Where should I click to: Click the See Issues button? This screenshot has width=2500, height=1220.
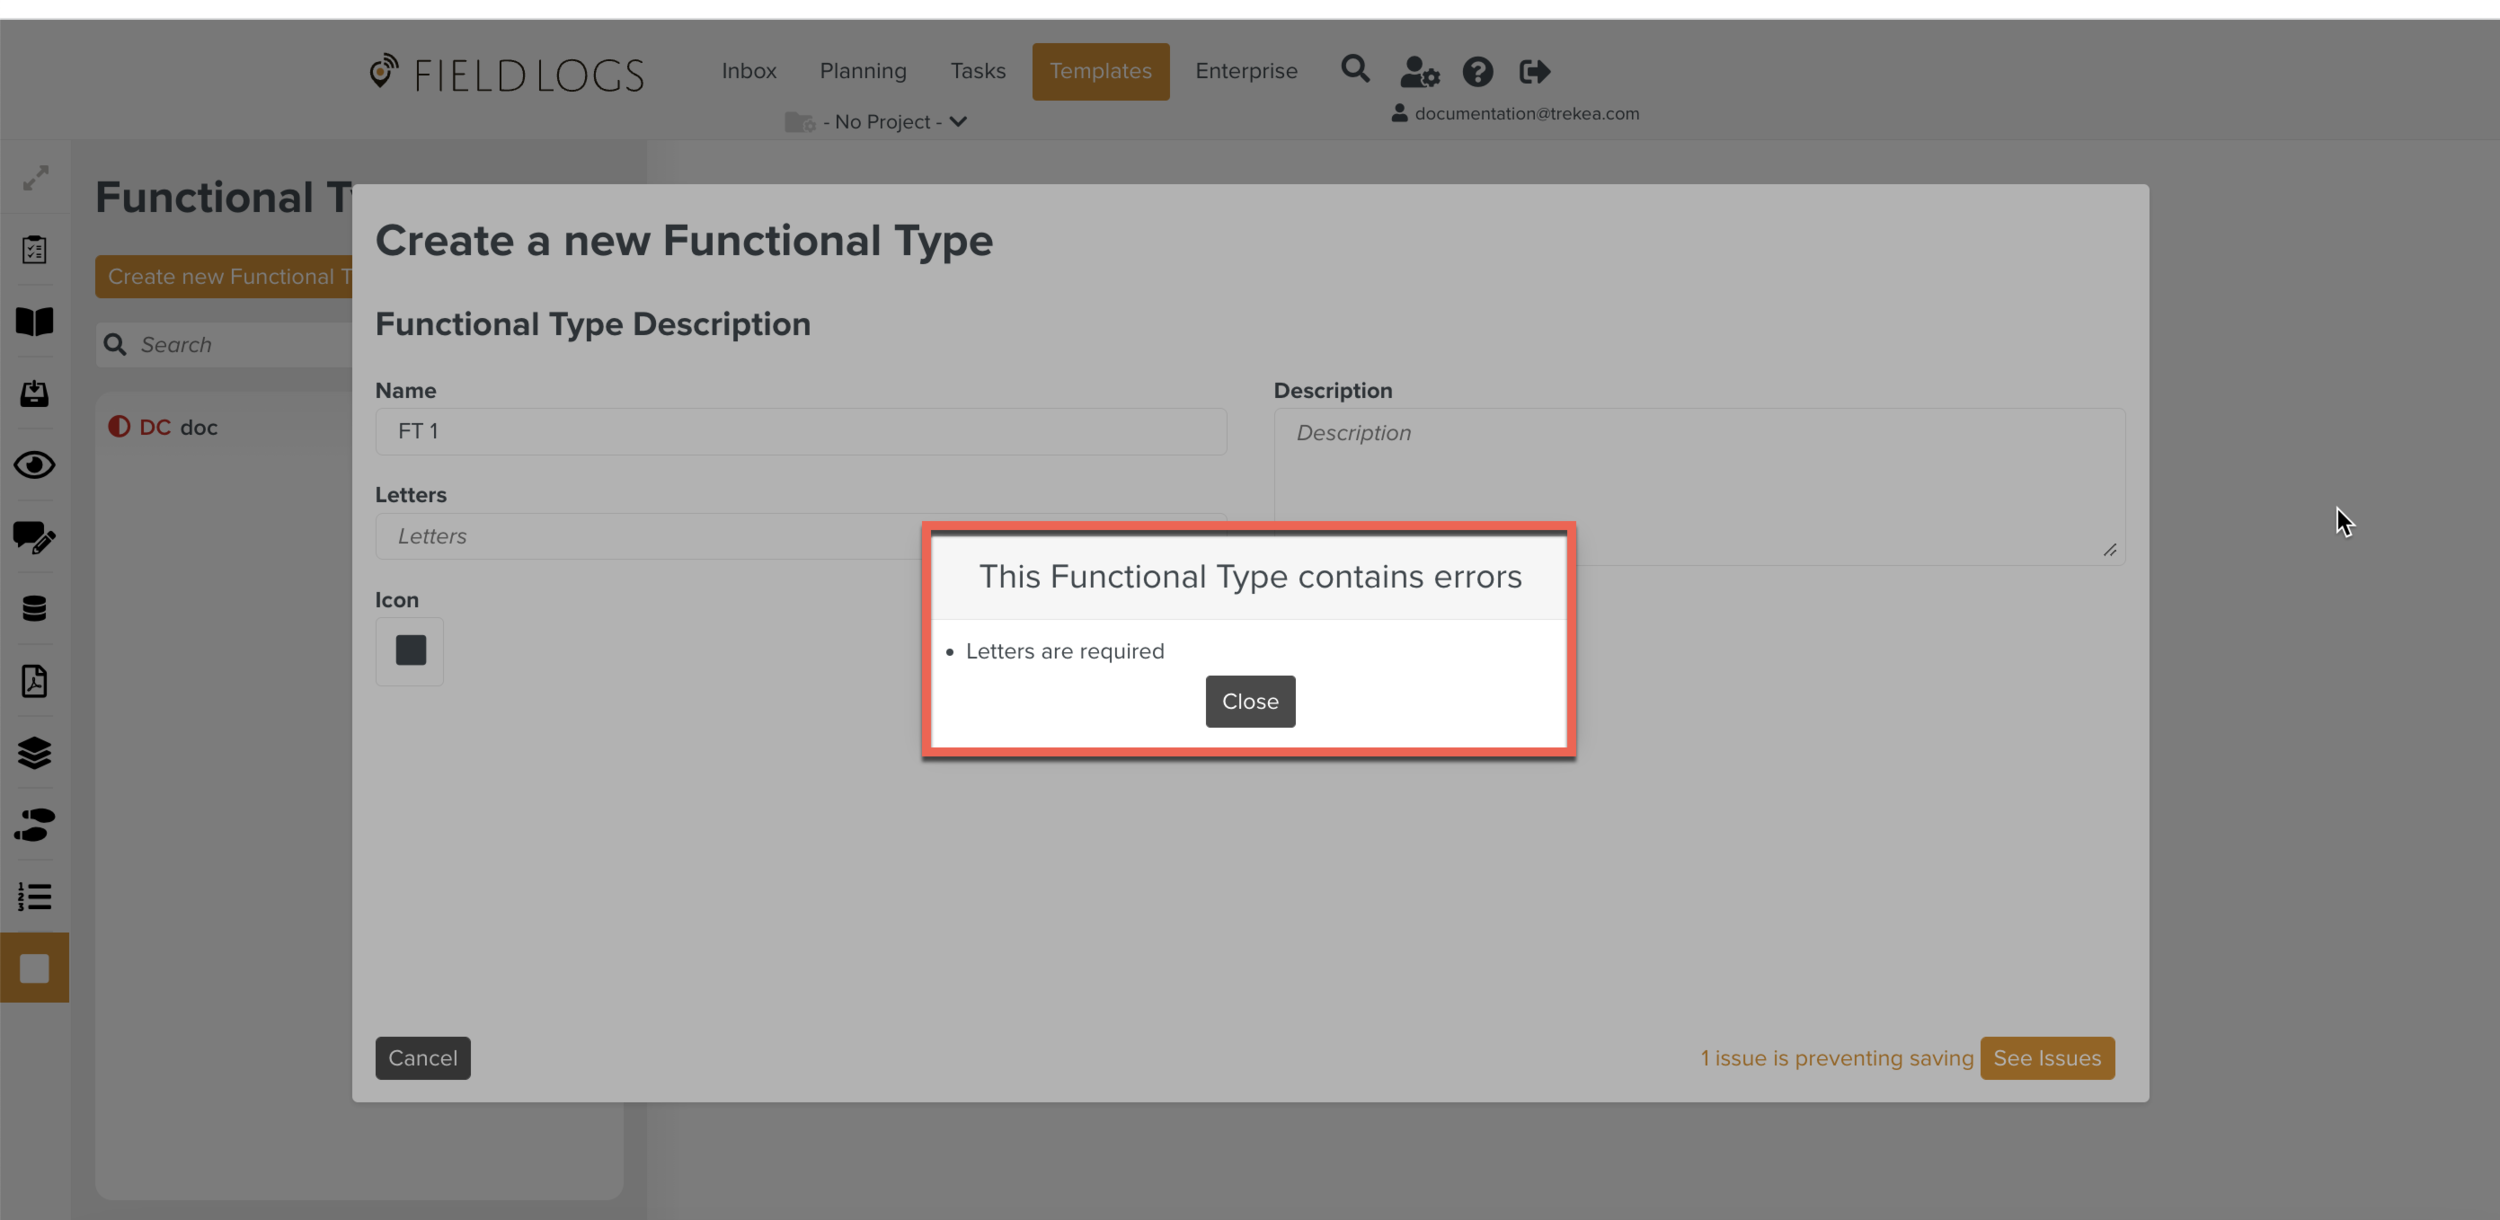click(2046, 1058)
